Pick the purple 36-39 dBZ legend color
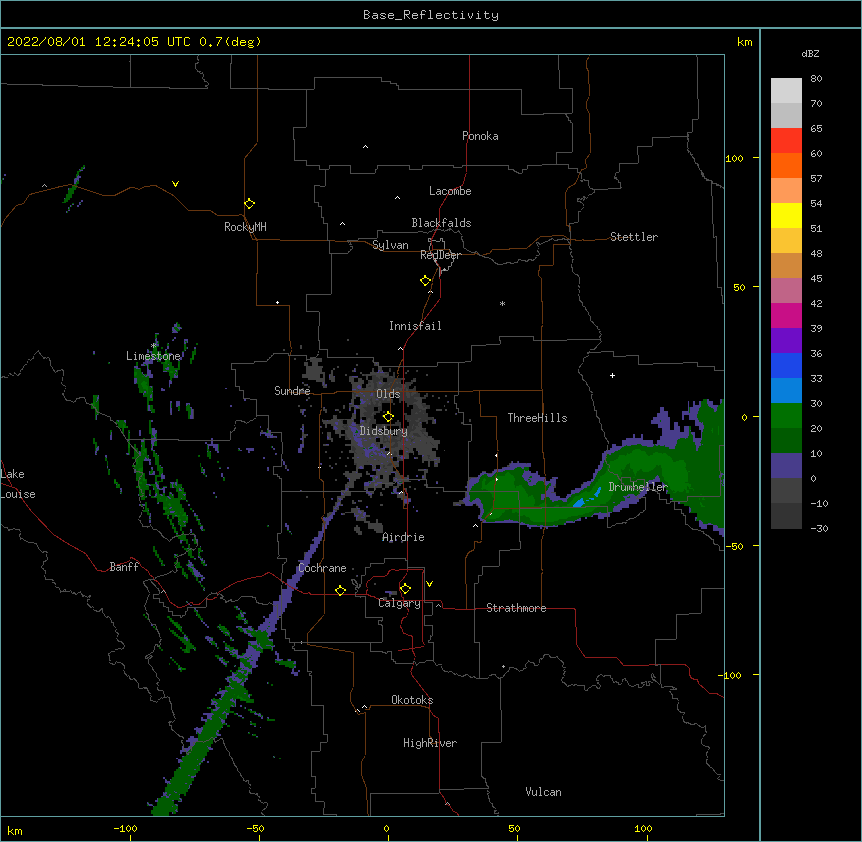 coord(786,341)
